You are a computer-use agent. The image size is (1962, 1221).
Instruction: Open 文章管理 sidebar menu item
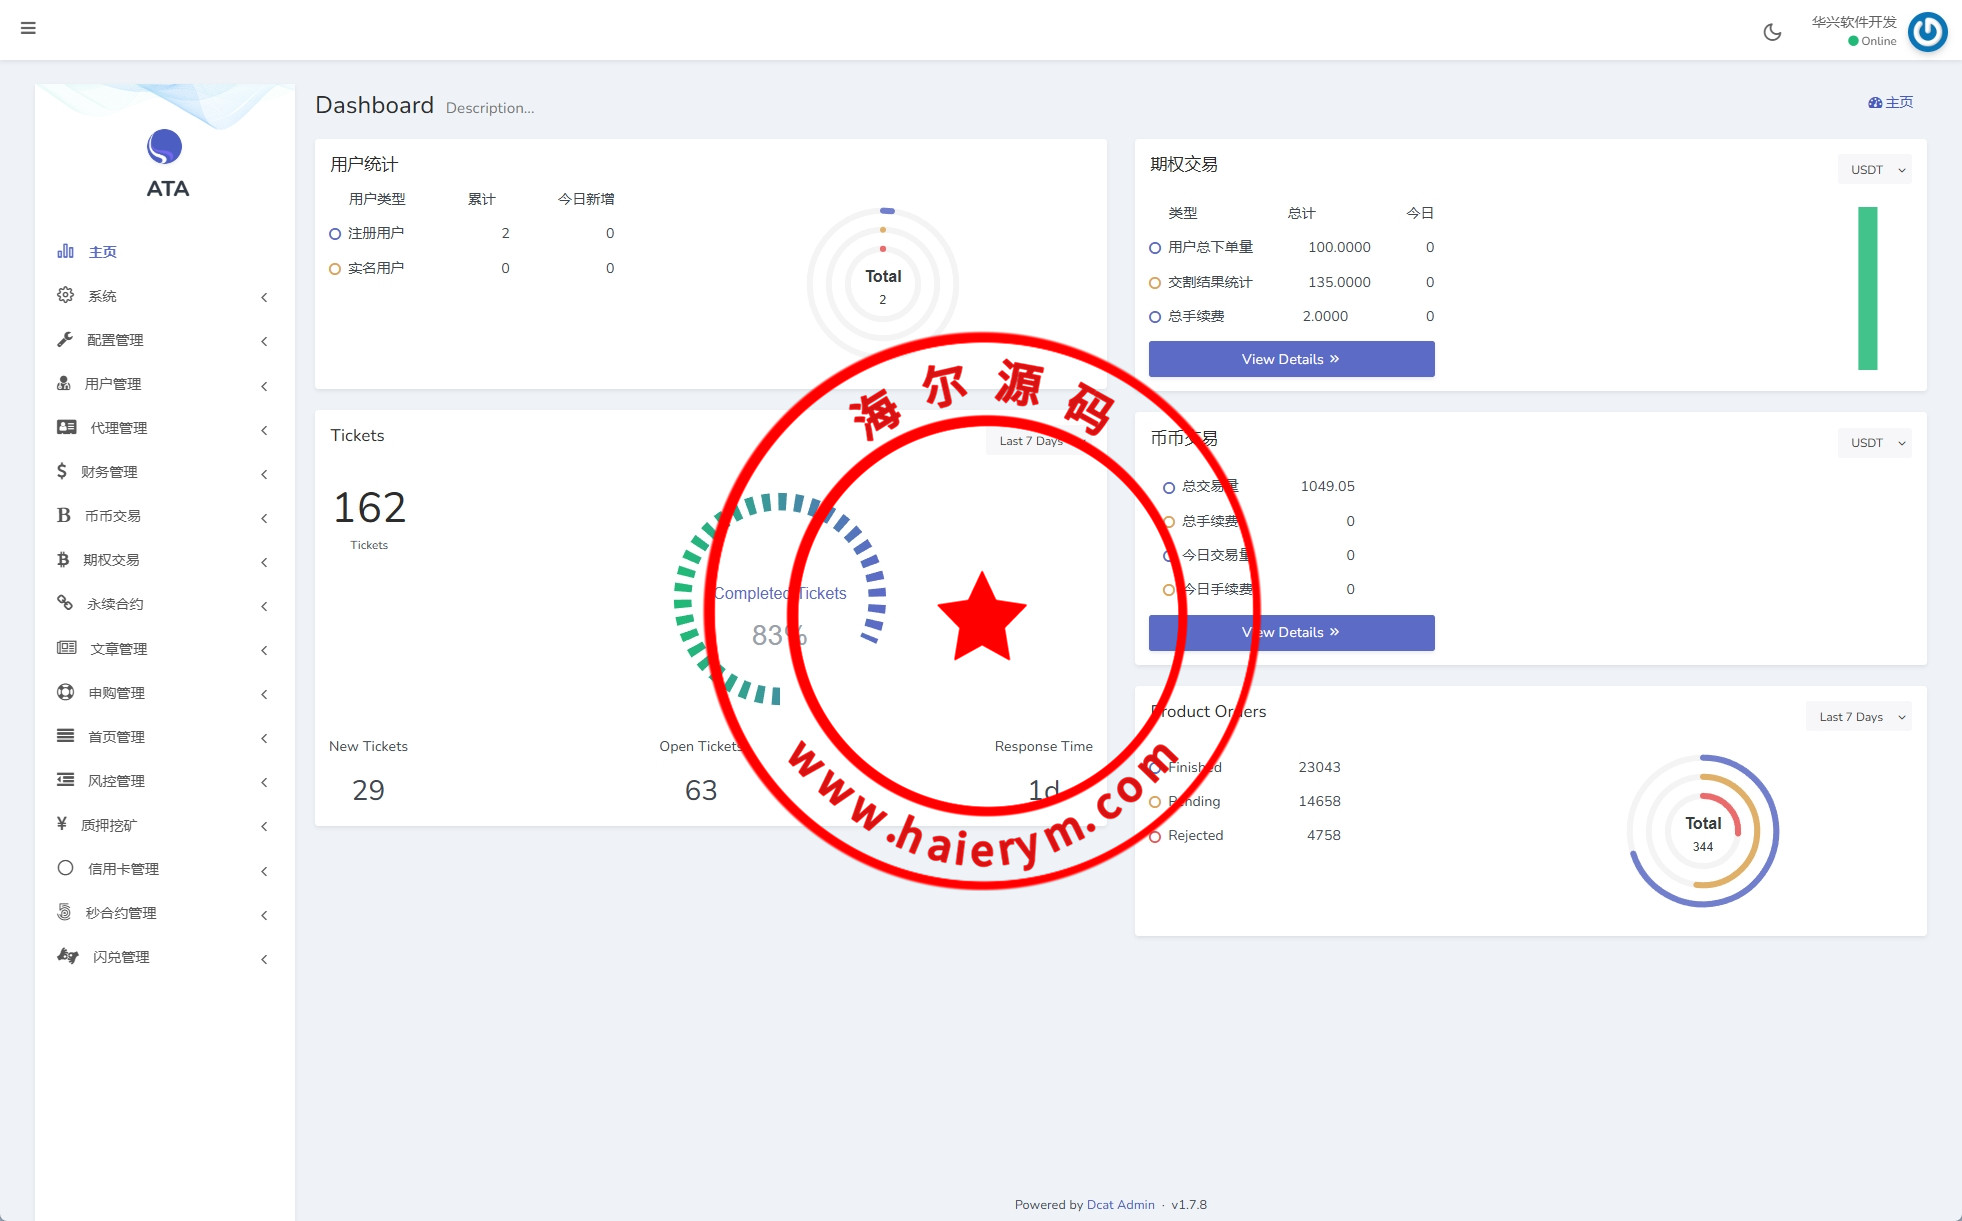(119, 649)
